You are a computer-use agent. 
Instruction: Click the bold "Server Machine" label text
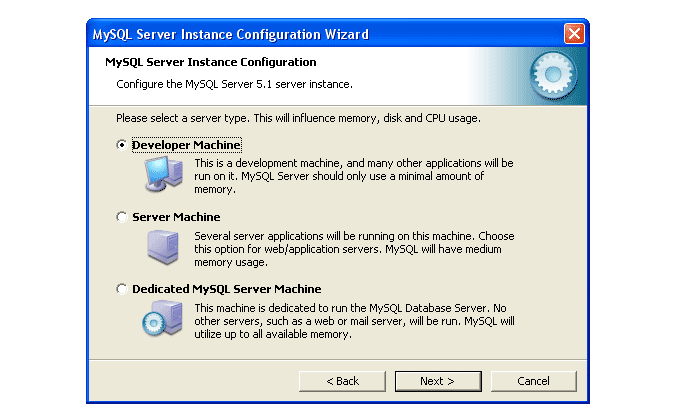(x=176, y=217)
